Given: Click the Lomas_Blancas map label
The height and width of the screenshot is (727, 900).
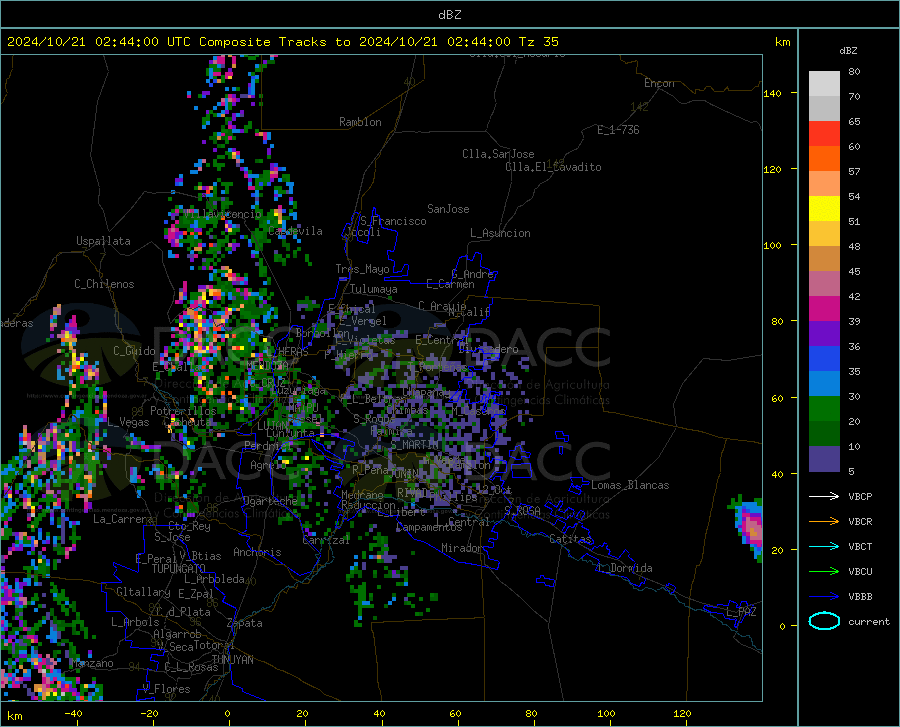Looking at the screenshot, I should pyautogui.click(x=630, y=485).
